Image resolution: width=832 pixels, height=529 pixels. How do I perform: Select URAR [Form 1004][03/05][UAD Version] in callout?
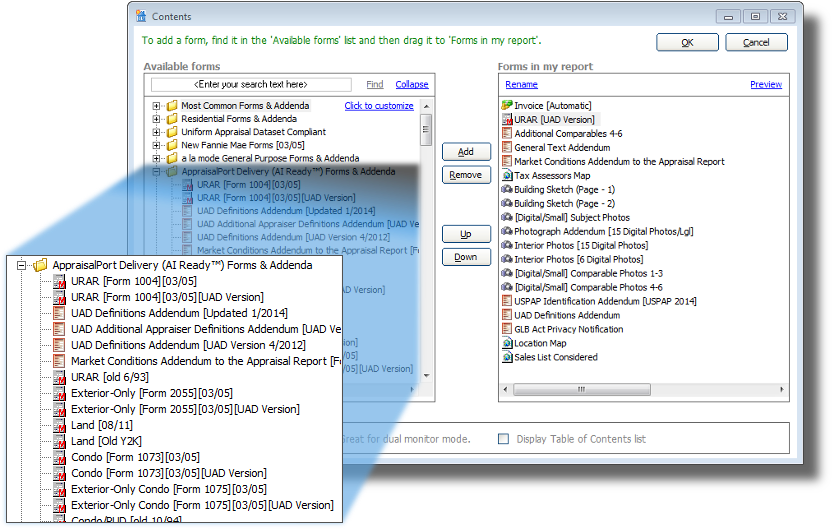pyautogui.click(x=167, y=297)
